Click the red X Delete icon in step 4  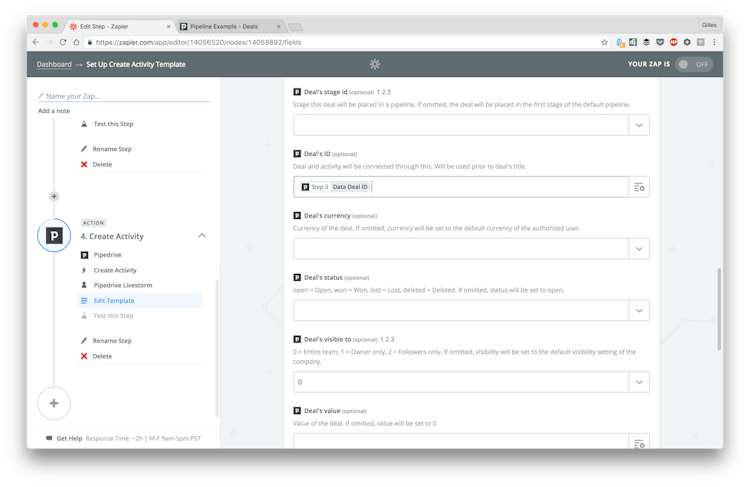click(84, 356)
